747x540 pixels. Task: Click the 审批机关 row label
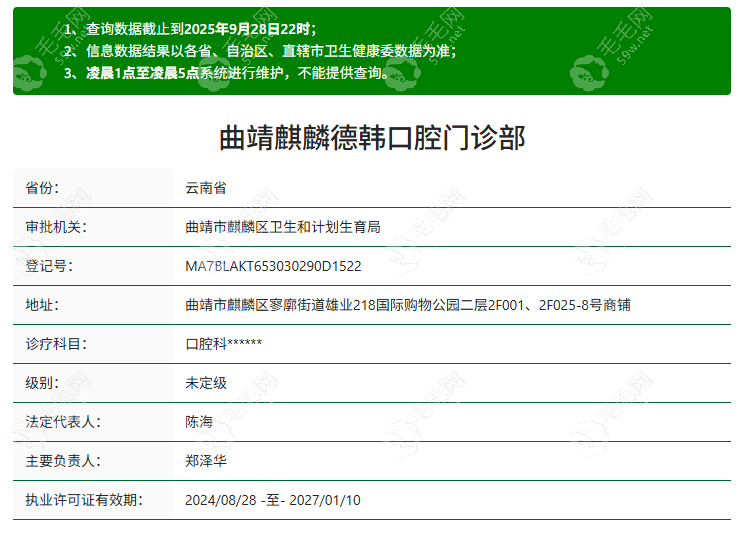click(x=56, y=227)
